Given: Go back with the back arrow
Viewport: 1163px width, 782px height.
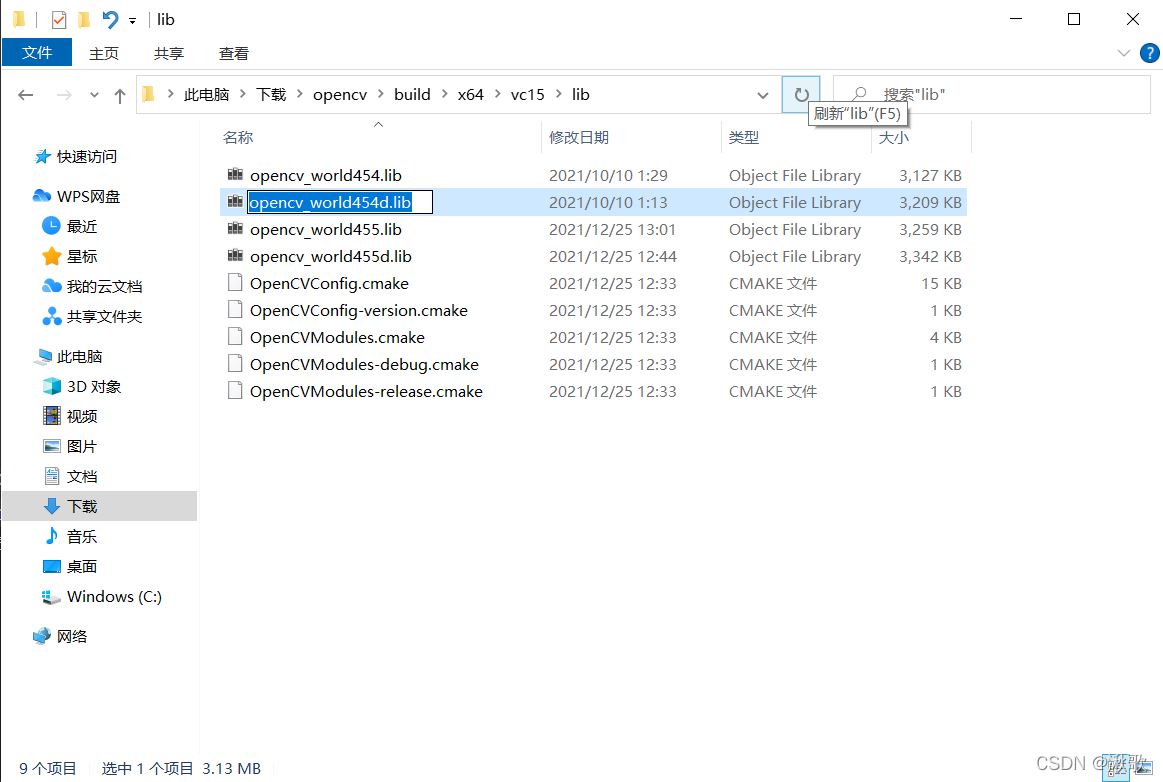Looking at the screenshot, I should [26, 95].
